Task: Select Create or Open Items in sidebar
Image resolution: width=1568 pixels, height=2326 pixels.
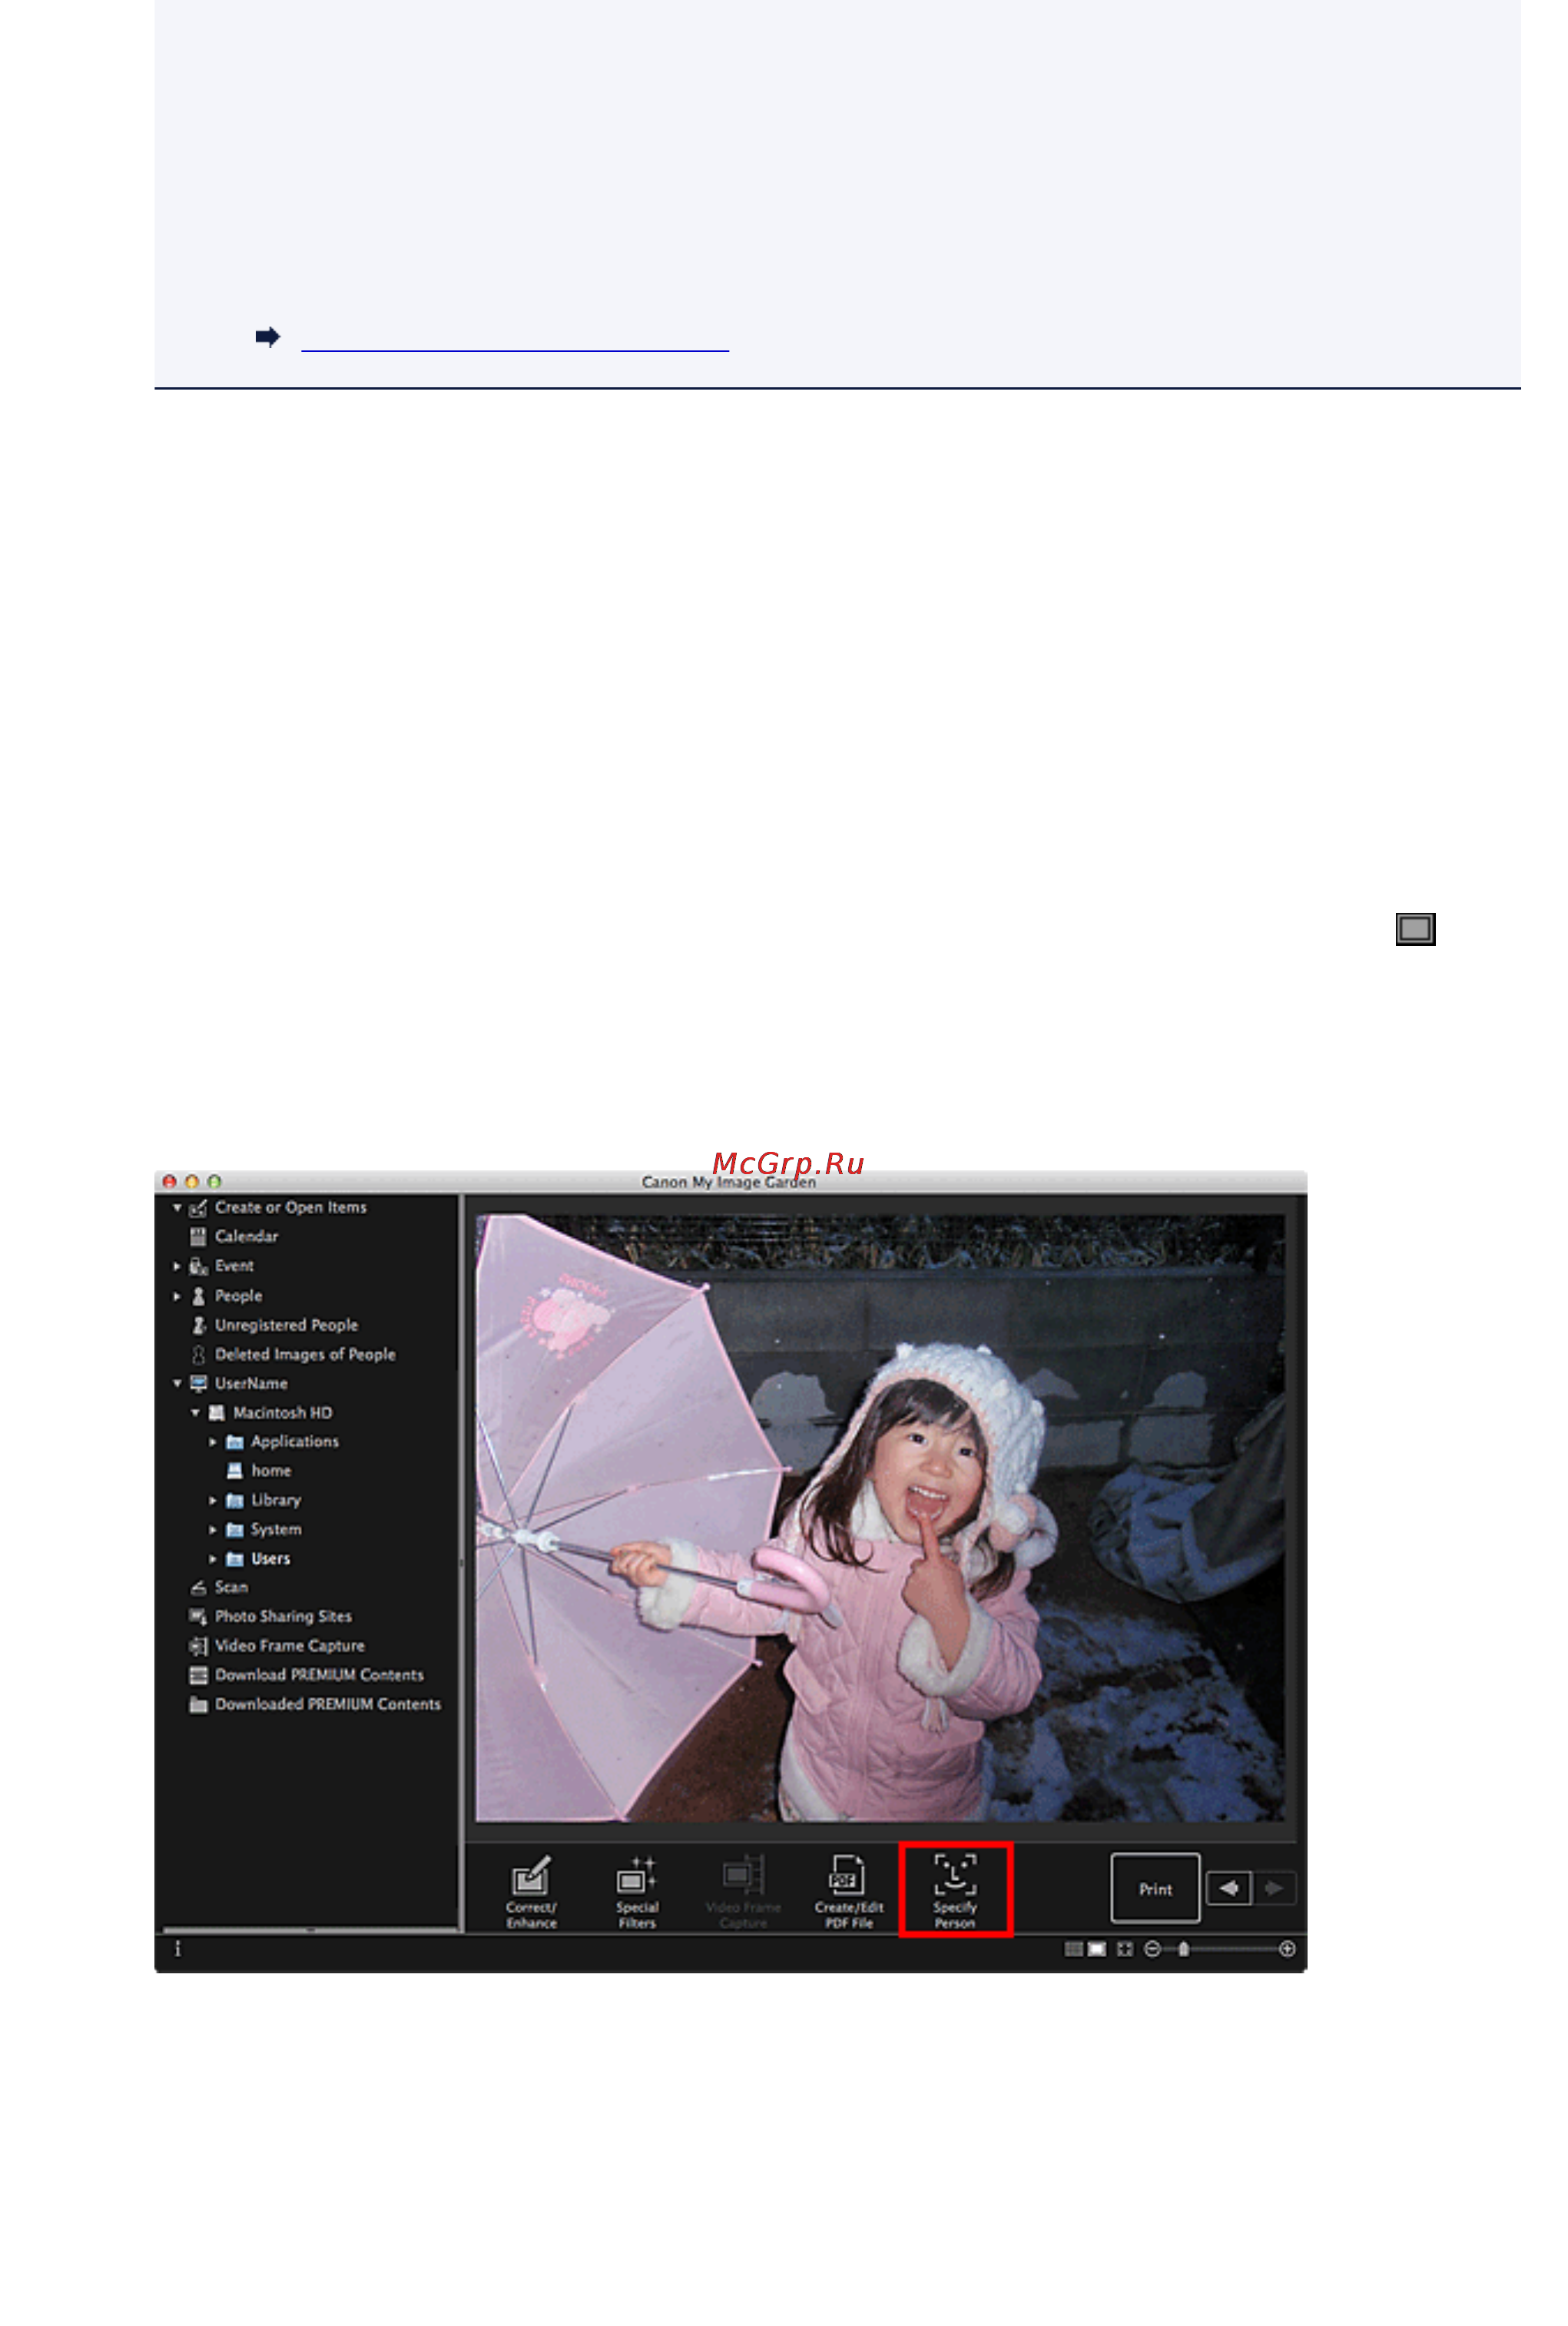Action: point(290,1207)
